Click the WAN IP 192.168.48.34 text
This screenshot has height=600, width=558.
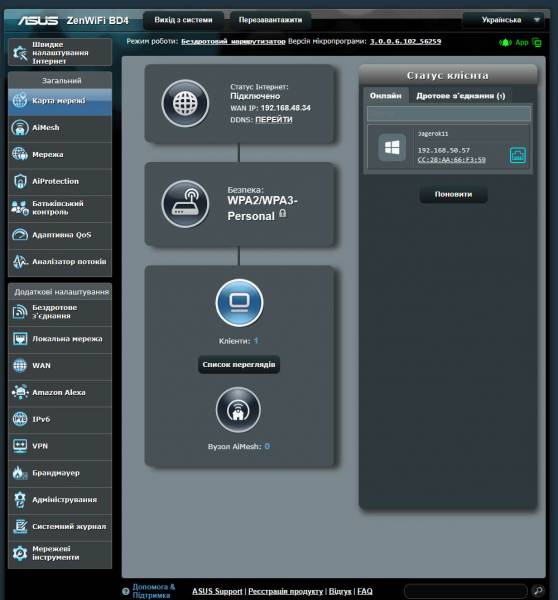point(286,108)
